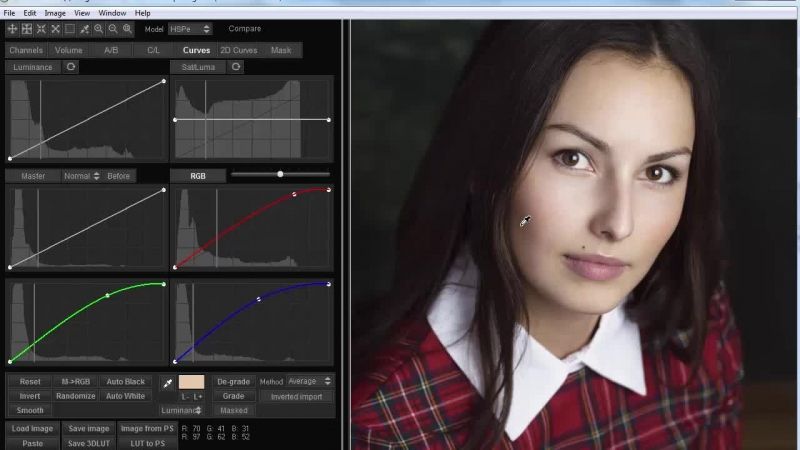This screenshot has width=800, height=450.
Task: Select the toolbar eyedropper tool
Action: point(84,29)
